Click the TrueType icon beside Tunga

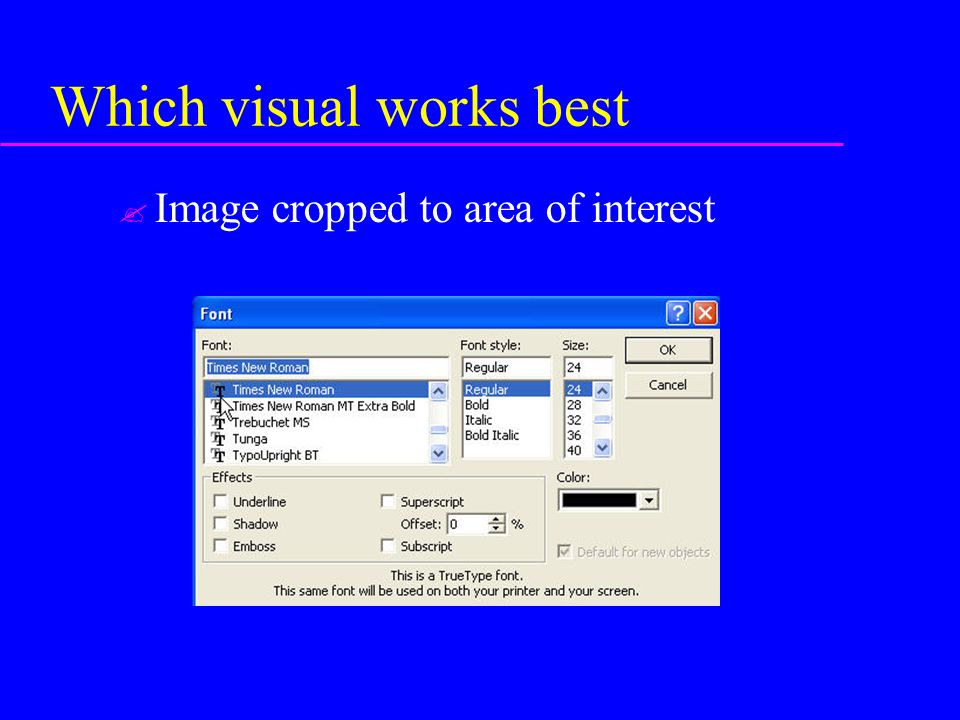pyautogui.click(x=219, y=439)
